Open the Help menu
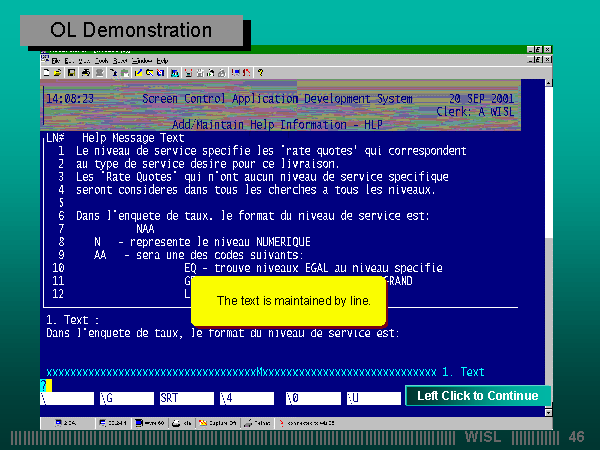 [x=162, y=61]
